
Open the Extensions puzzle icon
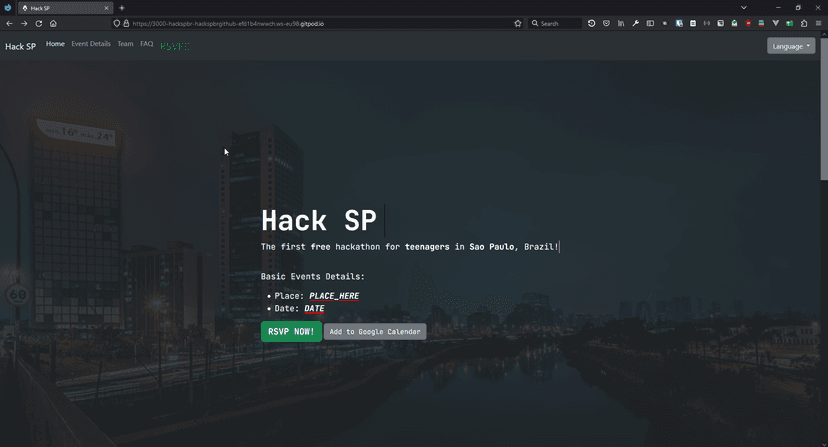tap(804, 23)
